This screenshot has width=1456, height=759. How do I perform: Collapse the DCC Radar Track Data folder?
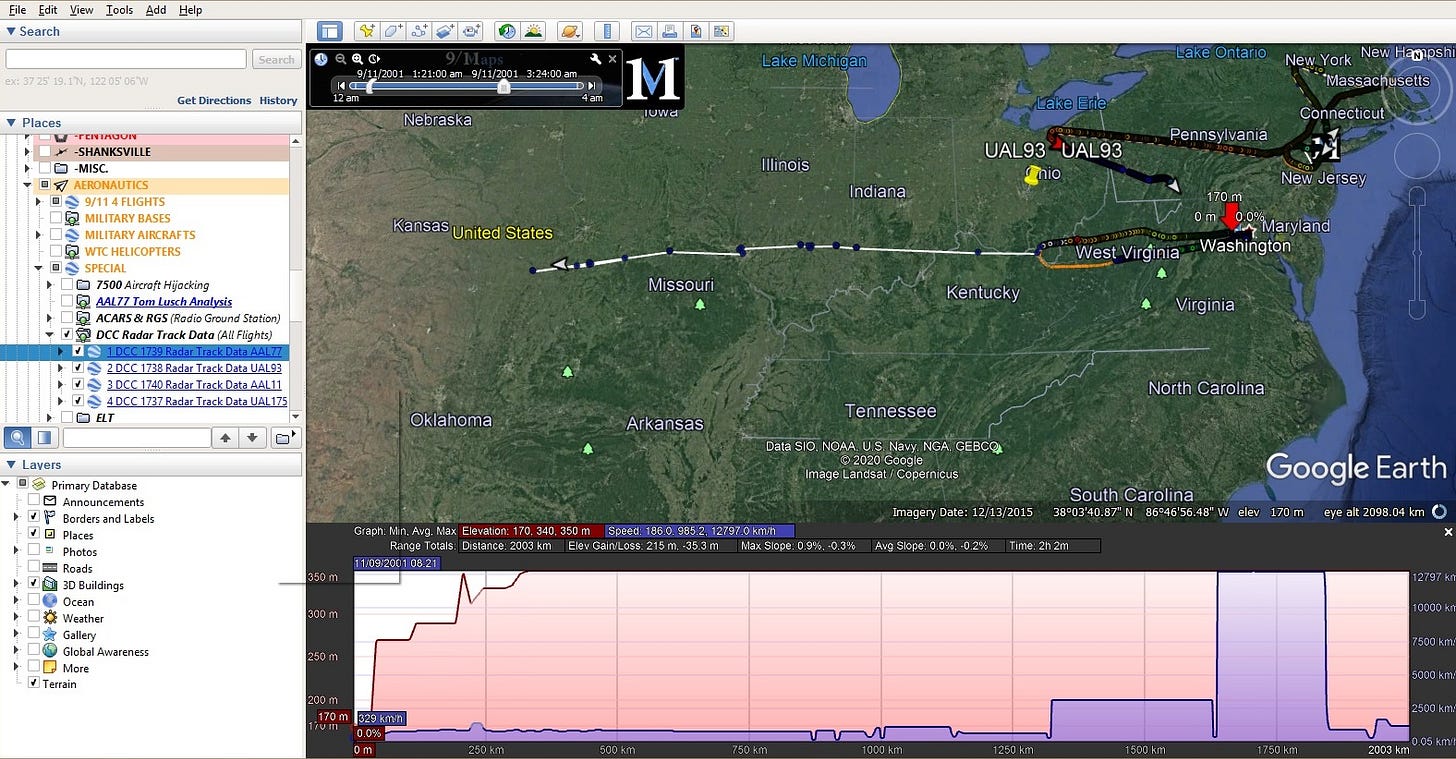pyautogui.click(x=50, y=335)
